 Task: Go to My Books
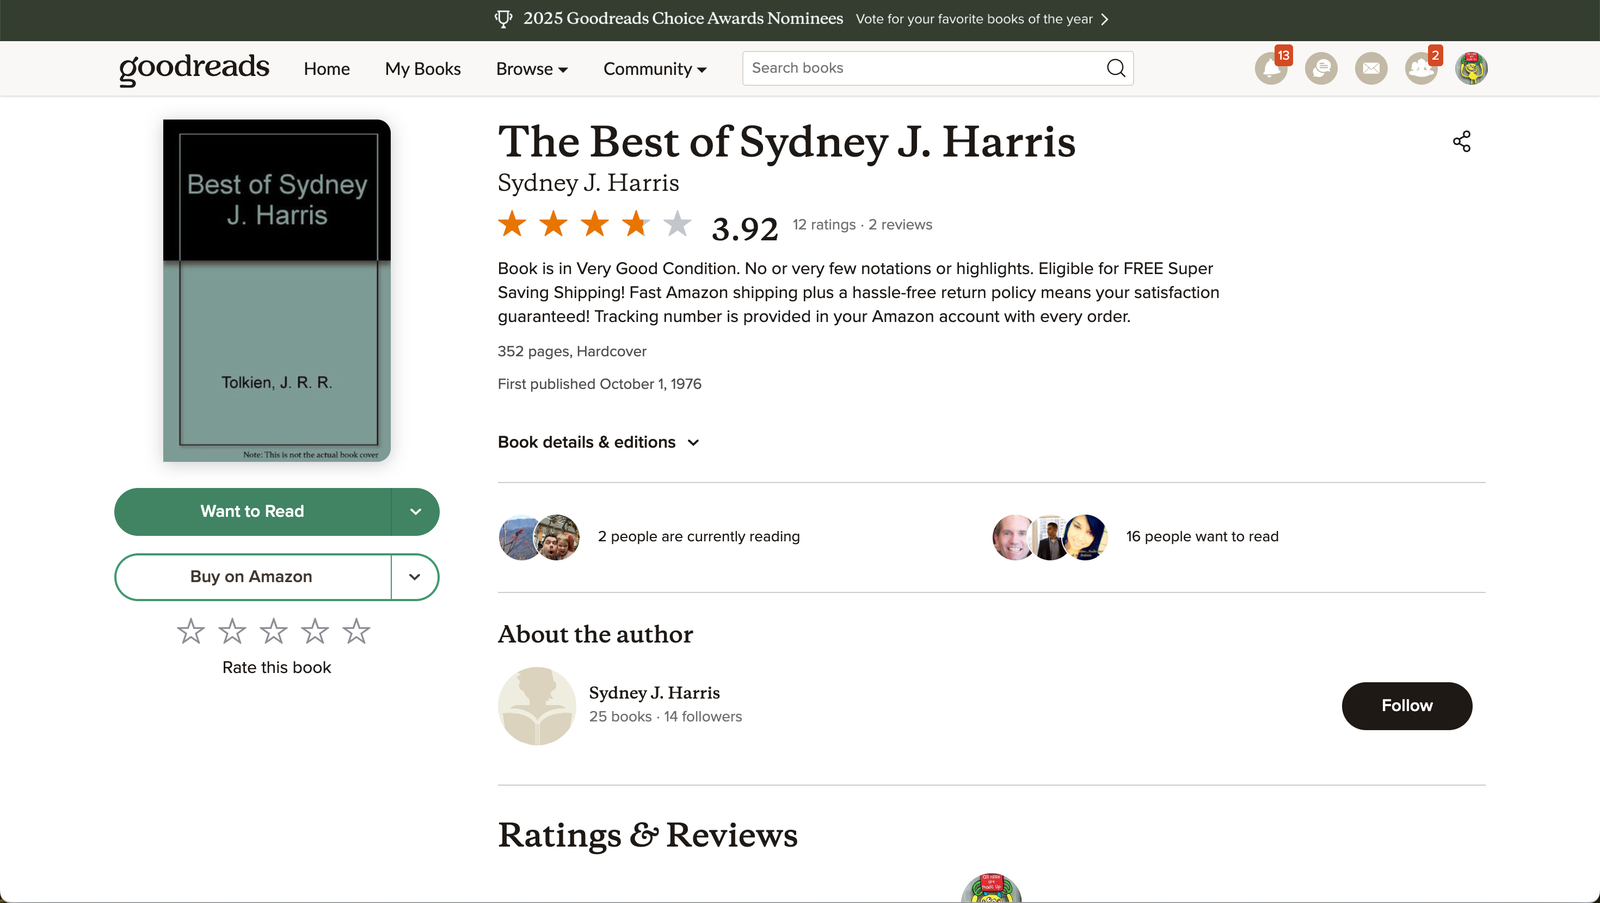[x=422, y=69]
